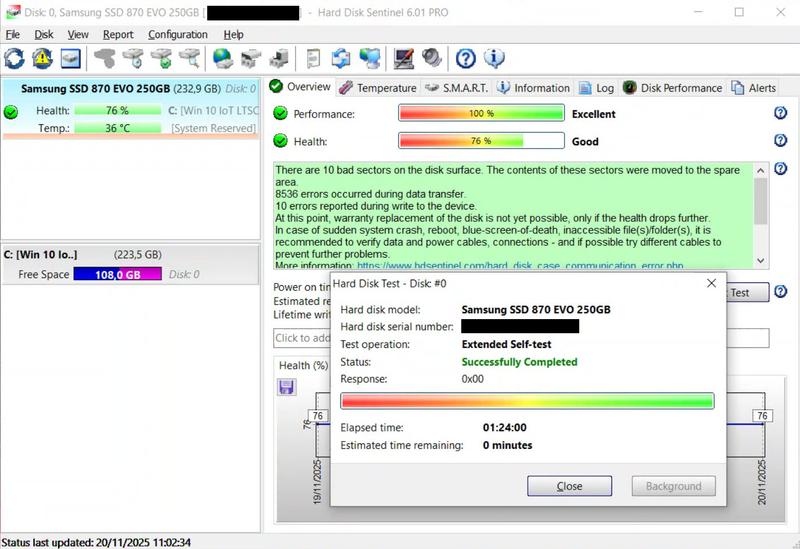
Task: Click the Close button in Hard Disk Test dialog
Action: (x=569, y=486)
